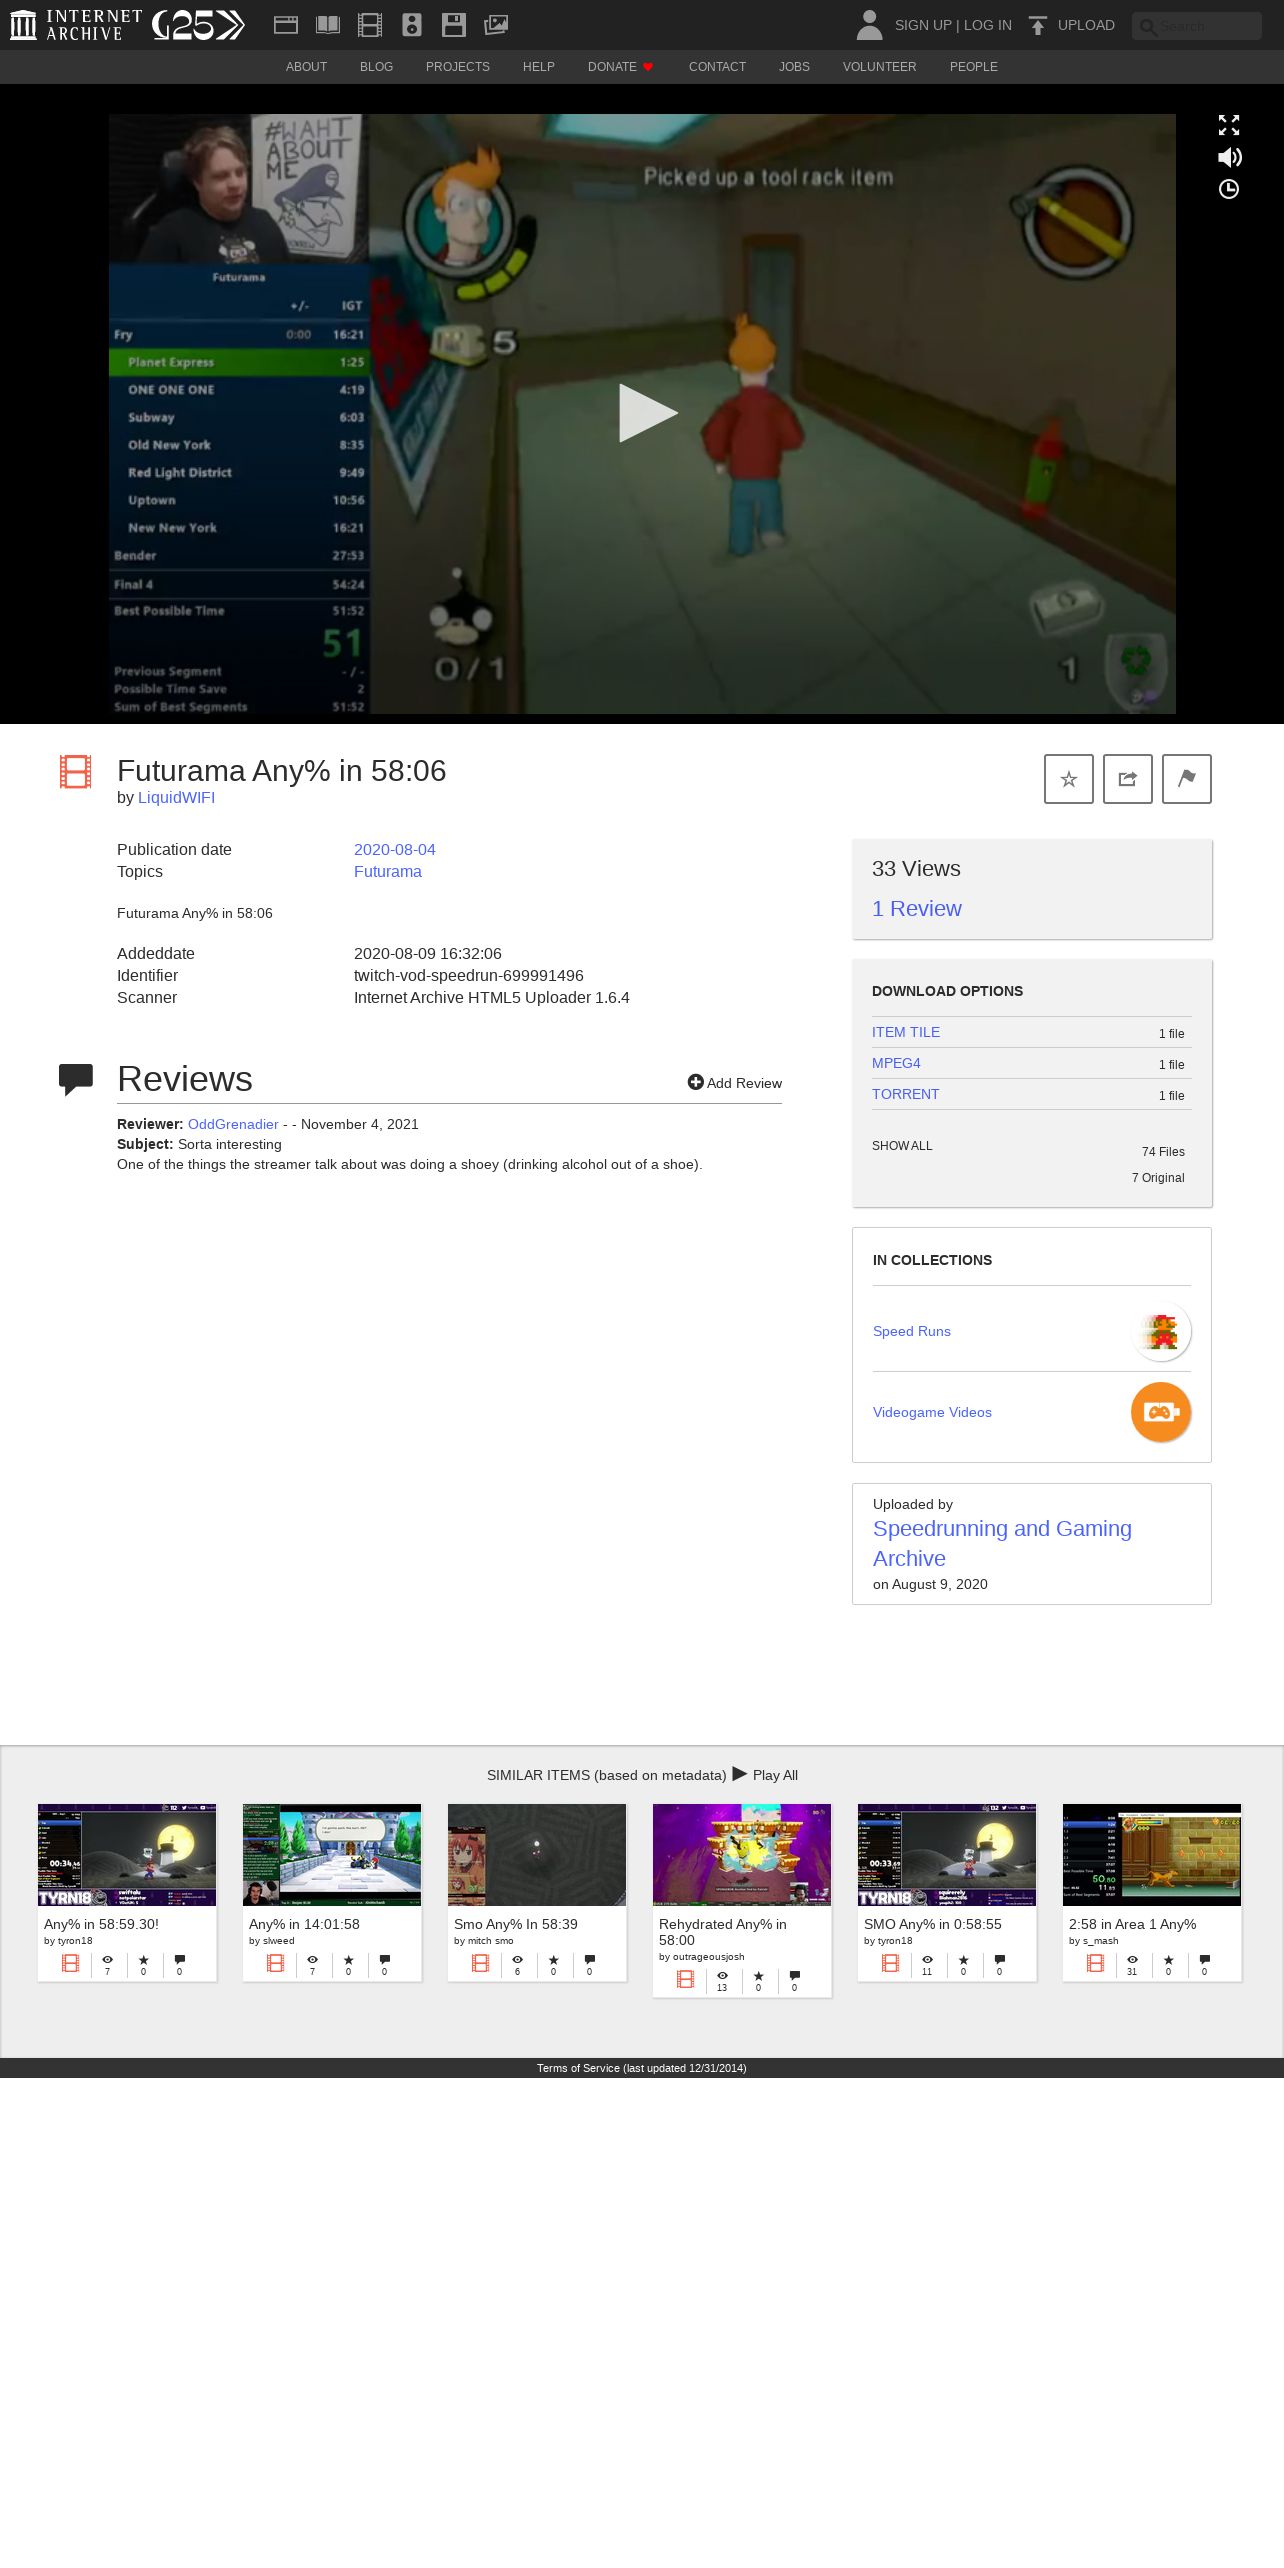The width and height of the screenshot is (1284, 2568).
Task: Click the Add Review plus icon
Action: [x=695, y=1082]
